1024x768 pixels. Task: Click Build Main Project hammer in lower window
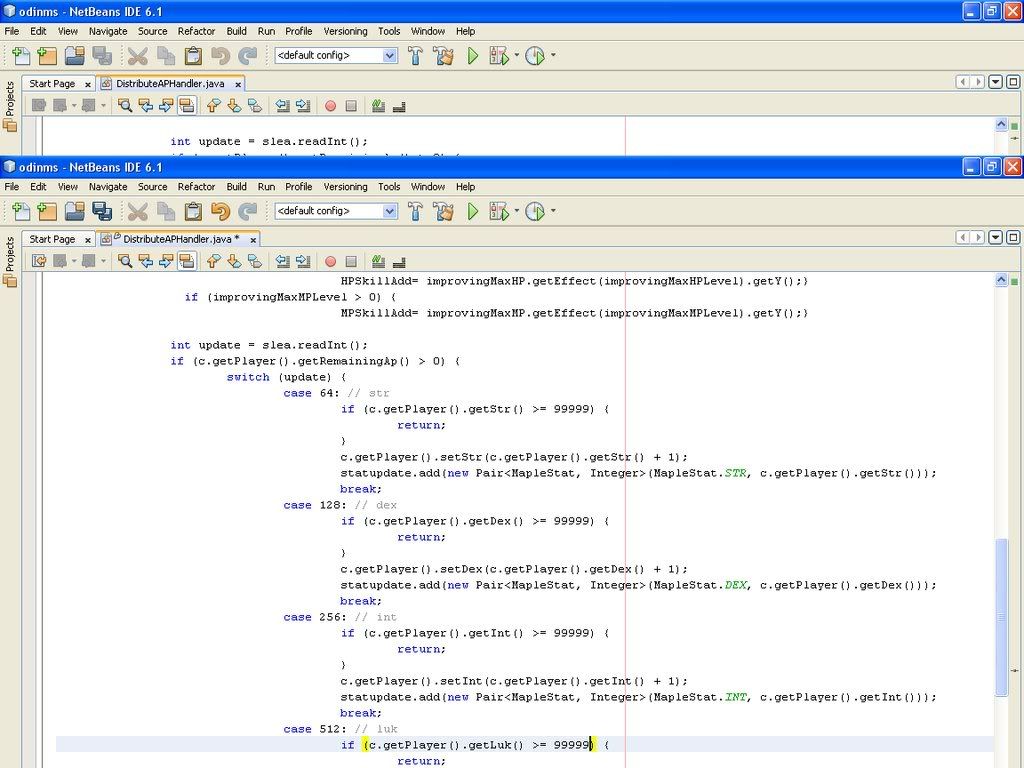pyautogui.click(x=415, y=211)
